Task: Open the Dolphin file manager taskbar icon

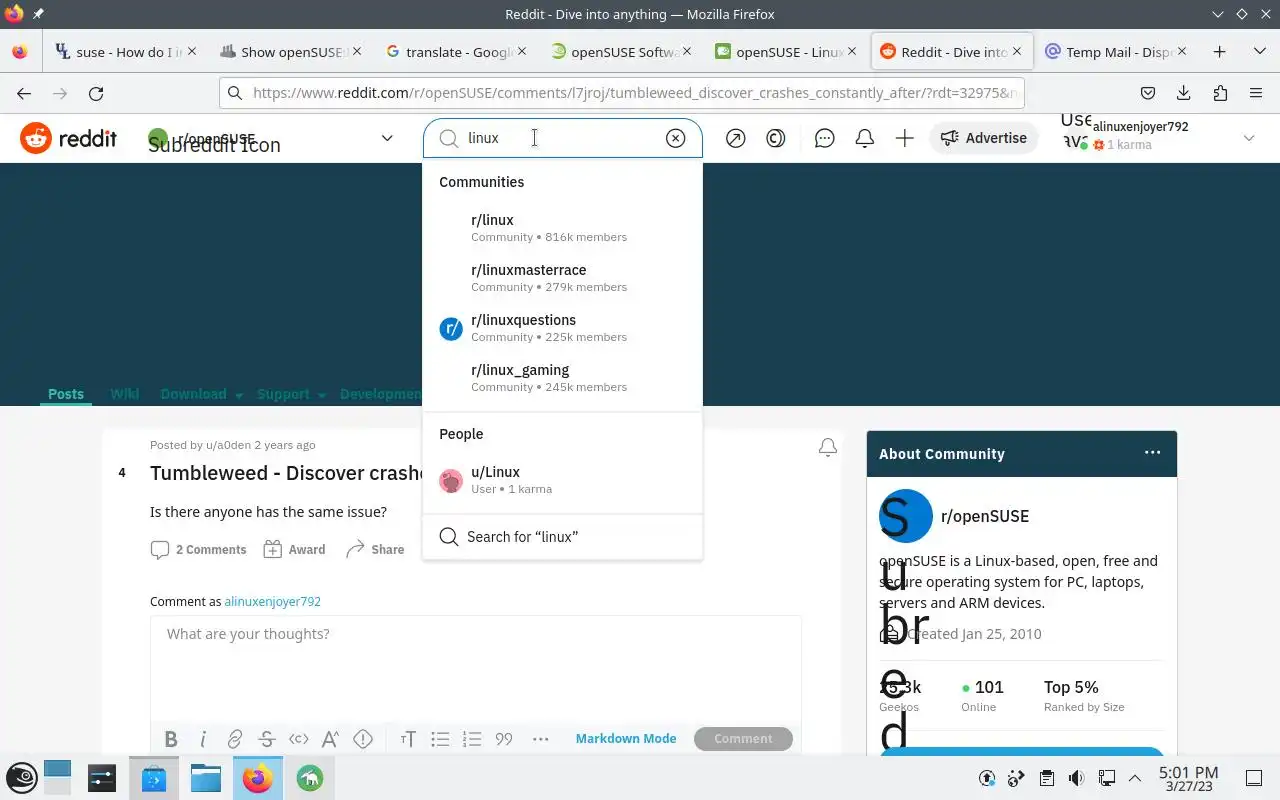Action: pos(205,778)
